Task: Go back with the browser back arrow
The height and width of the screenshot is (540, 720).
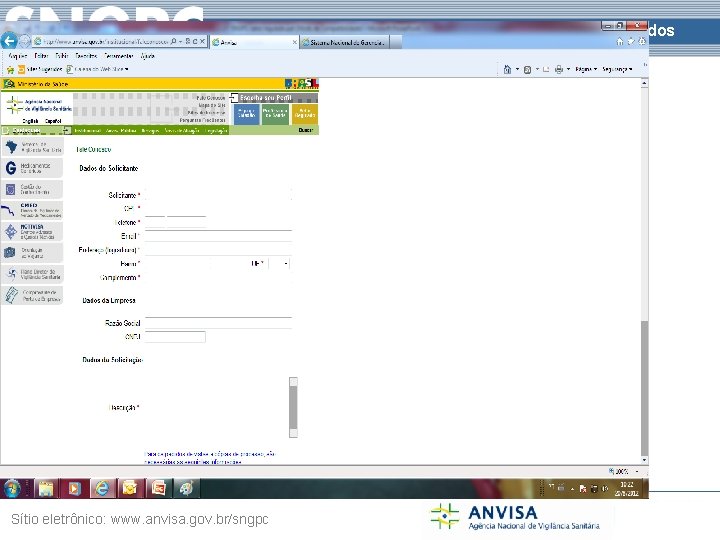Action: pyautogui.click(x=9, y=41)
